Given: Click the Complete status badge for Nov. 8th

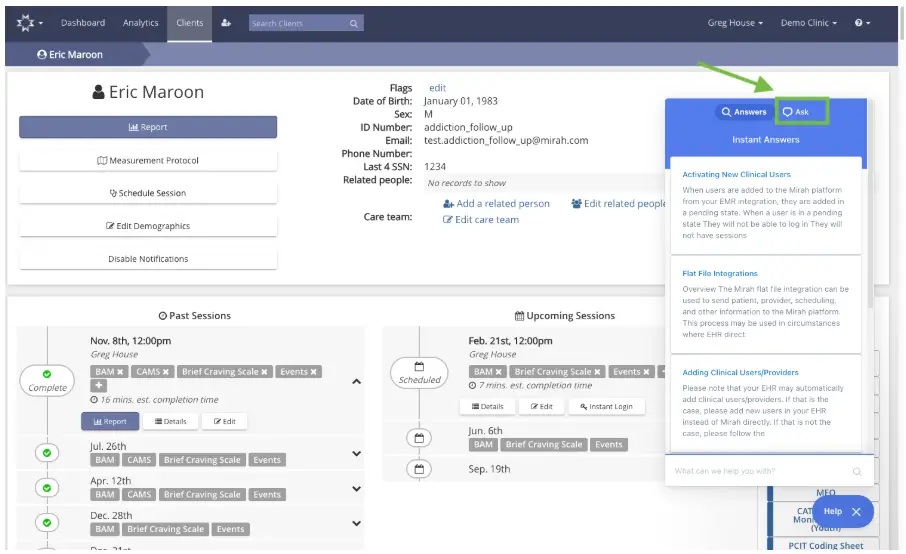Looking at the screenshot, I should pos(47,381).
